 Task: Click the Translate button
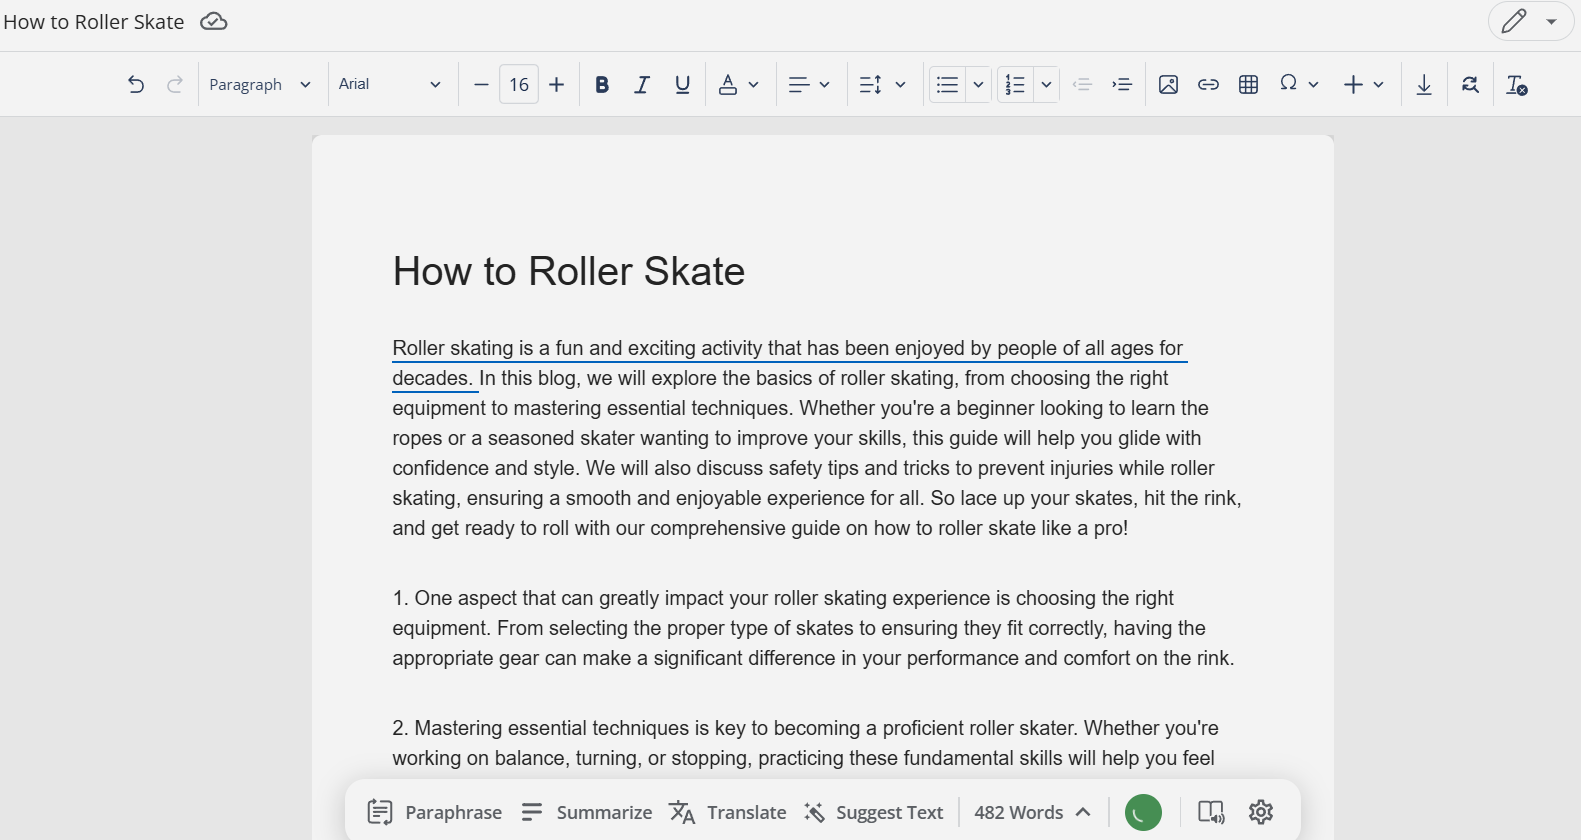[x=727, y=812]
